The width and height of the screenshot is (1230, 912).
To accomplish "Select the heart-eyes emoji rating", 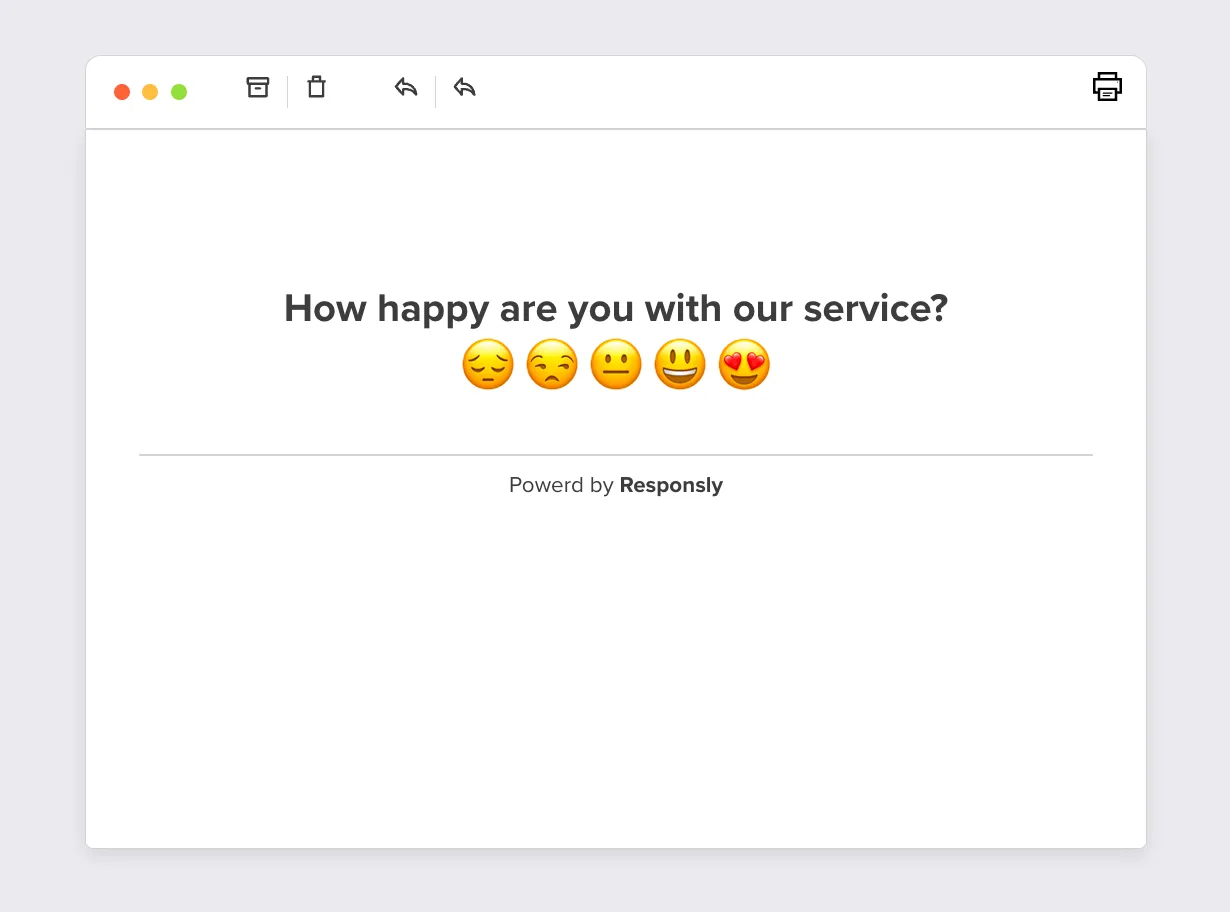I will click(x=744, y=365).
